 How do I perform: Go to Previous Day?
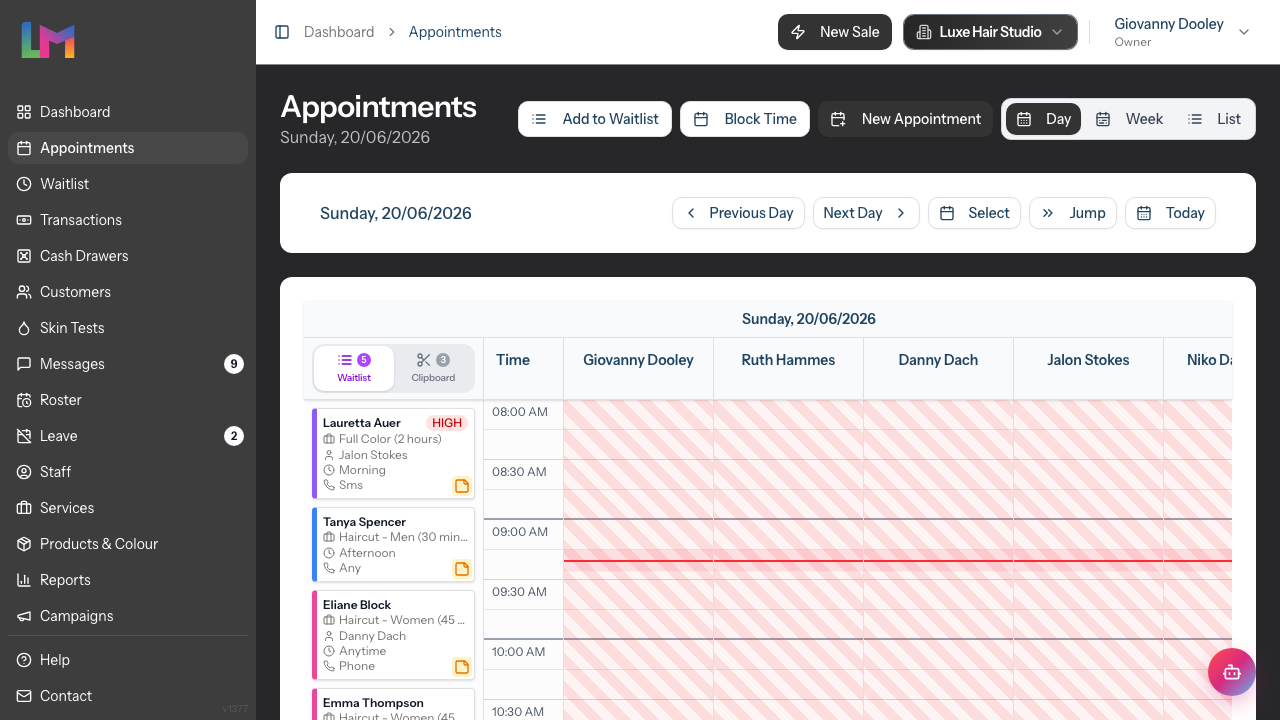[738, 213]
